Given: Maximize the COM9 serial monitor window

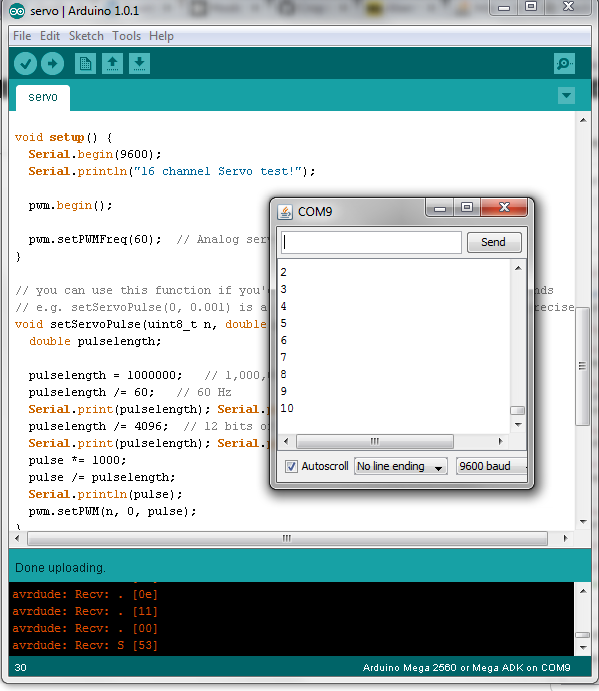Looking at the screenshot, I should pyautogui.click(x=467, y=208).
